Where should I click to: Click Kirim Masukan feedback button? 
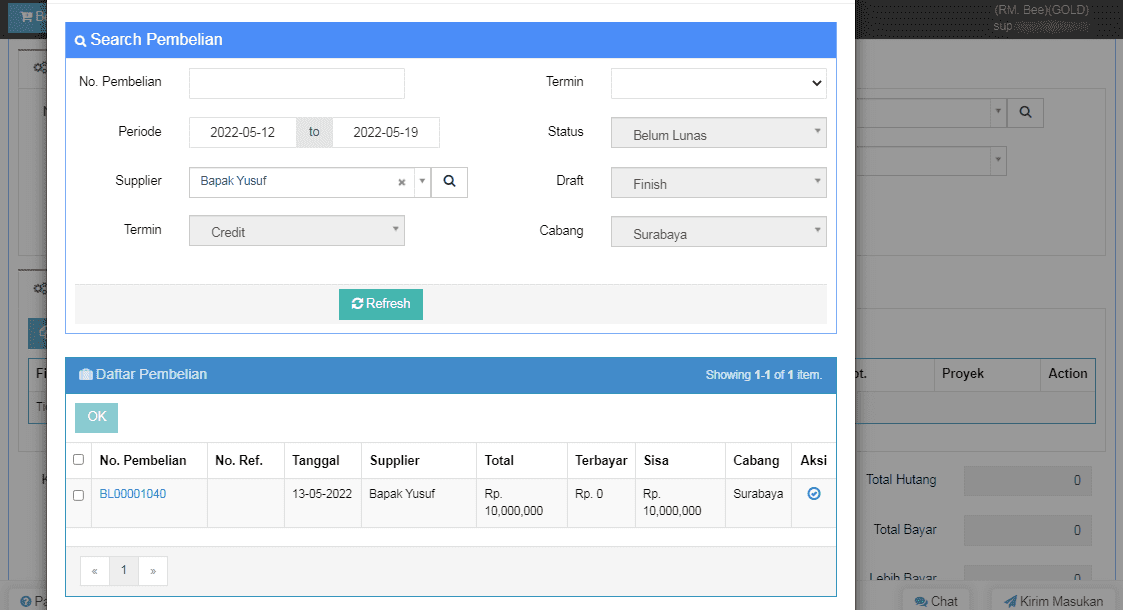point(1054,601)
